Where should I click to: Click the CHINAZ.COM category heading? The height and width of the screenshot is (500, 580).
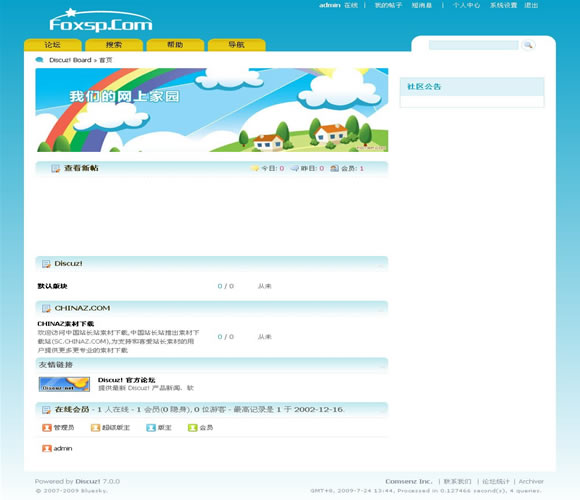point(82,308)
